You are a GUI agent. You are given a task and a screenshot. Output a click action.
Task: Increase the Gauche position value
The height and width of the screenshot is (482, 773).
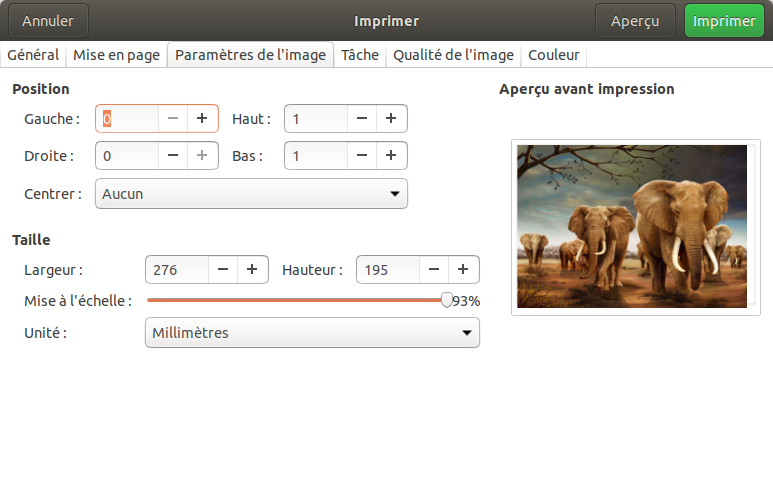[x=202, y=119]
